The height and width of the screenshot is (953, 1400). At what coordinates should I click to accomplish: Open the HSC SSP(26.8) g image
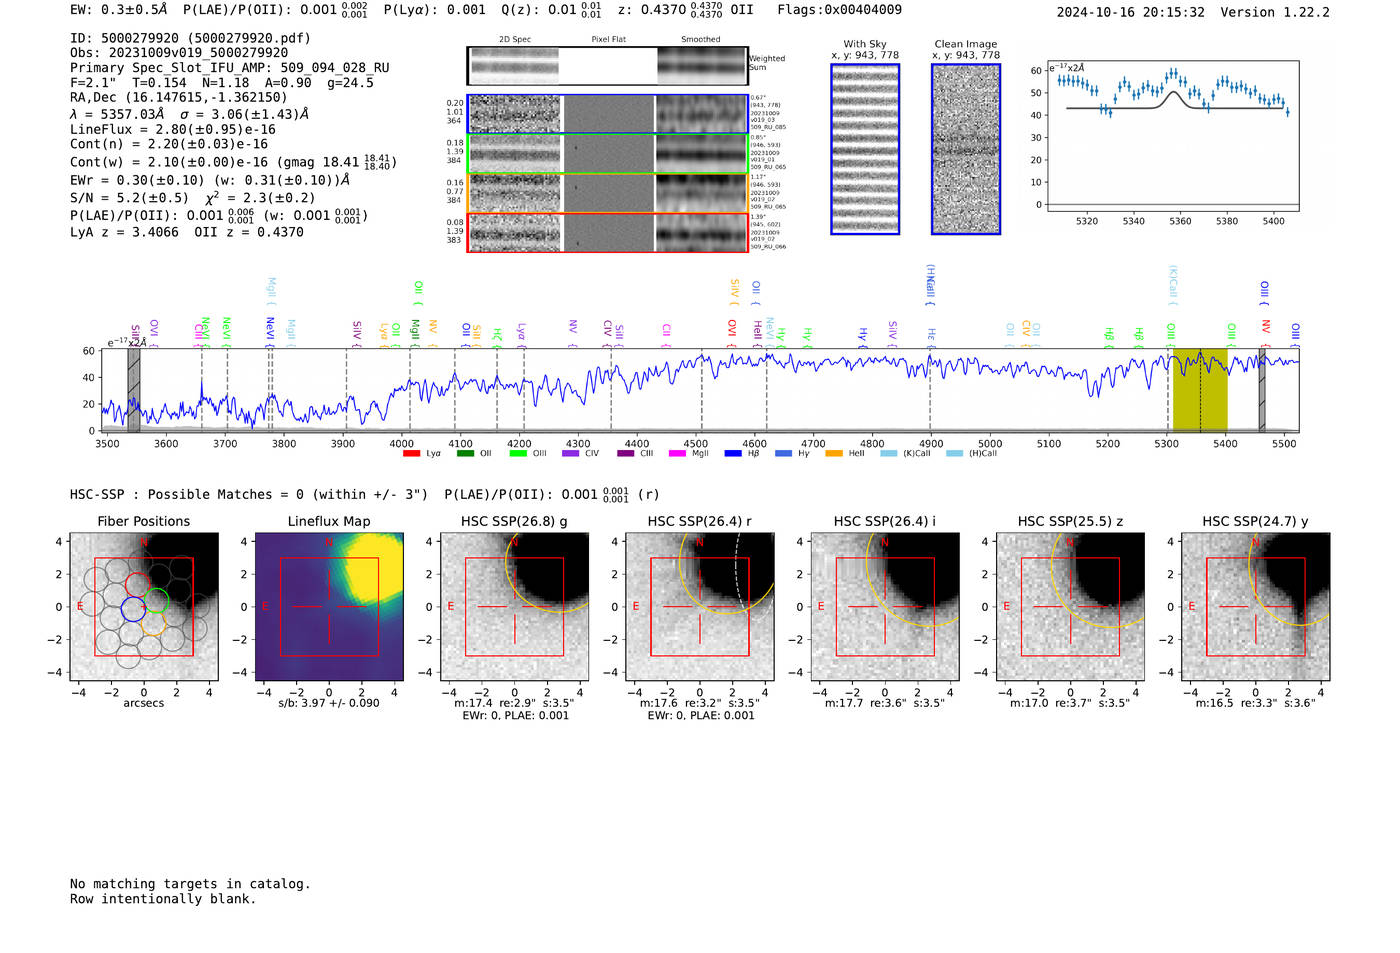pos(514,606)
